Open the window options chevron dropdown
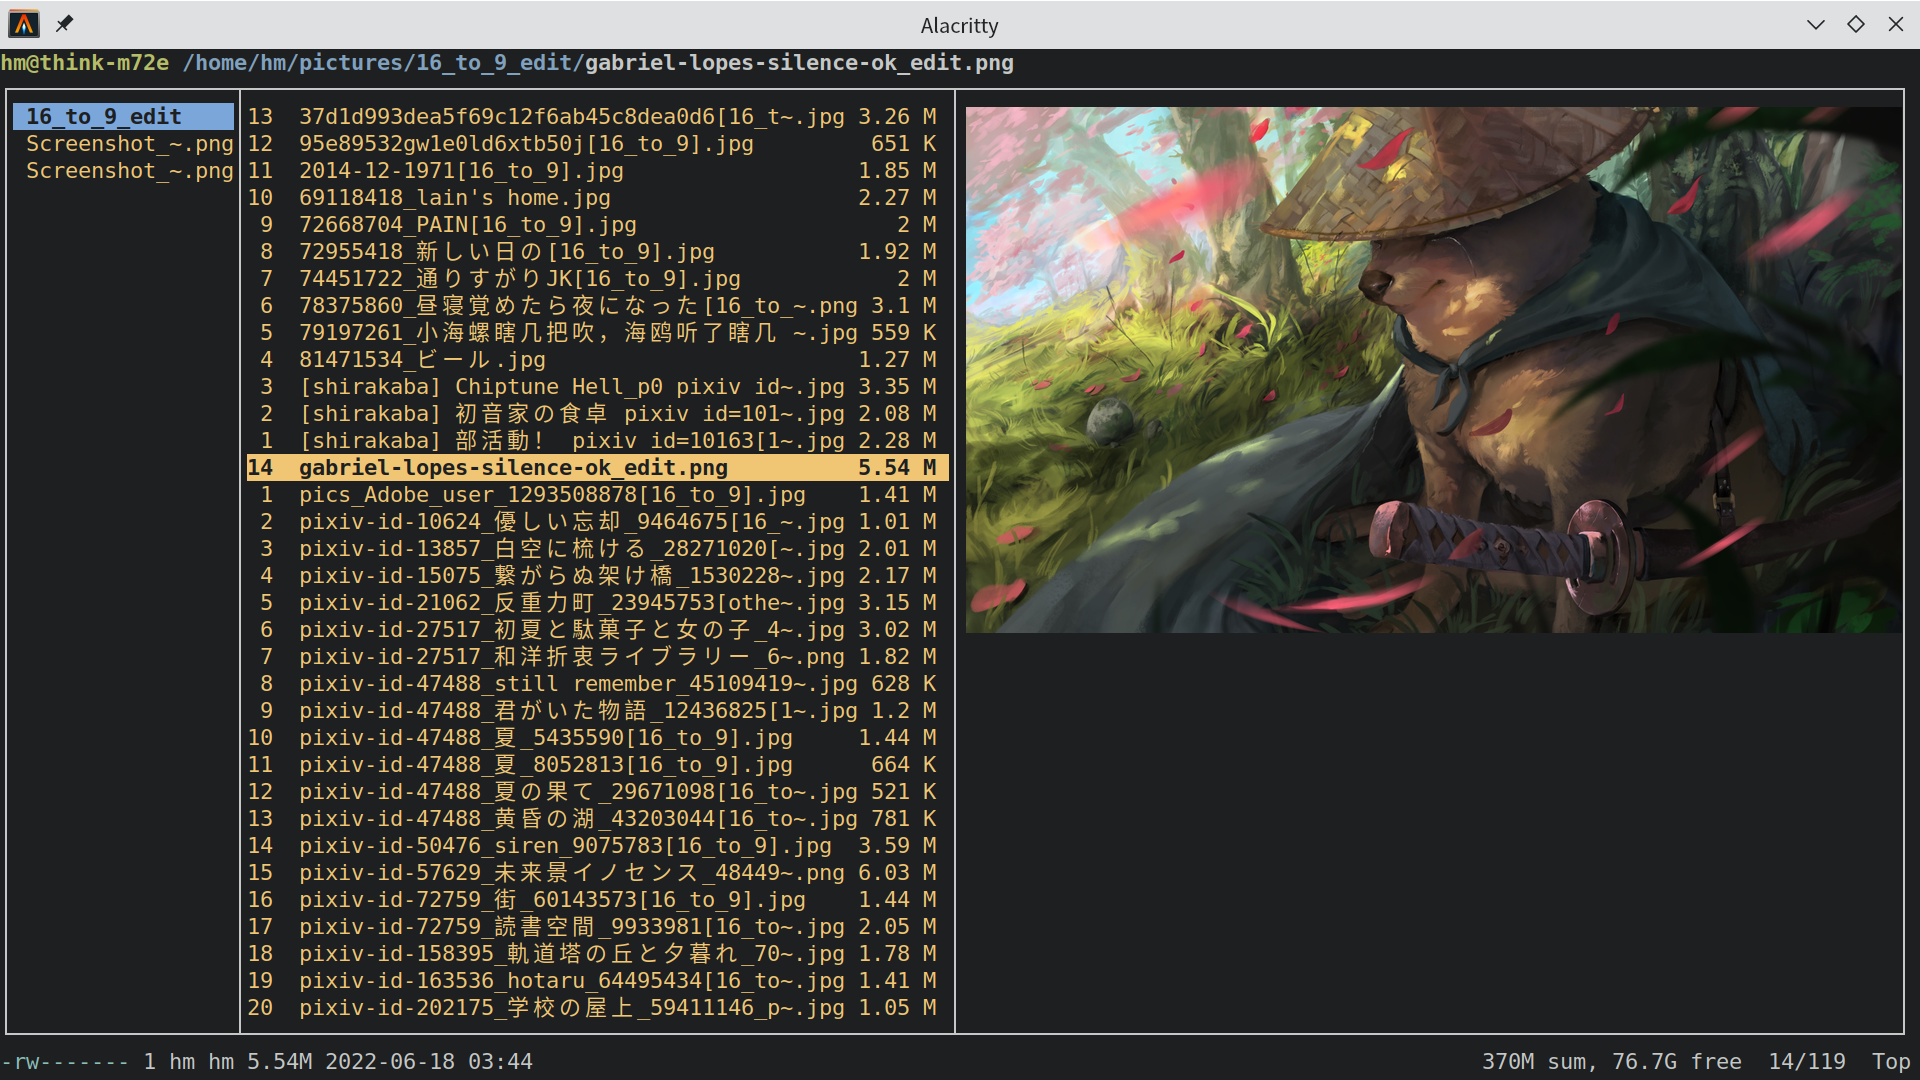The width and height of the screenshot is (1920, 1080). [x=1816, y=24]
